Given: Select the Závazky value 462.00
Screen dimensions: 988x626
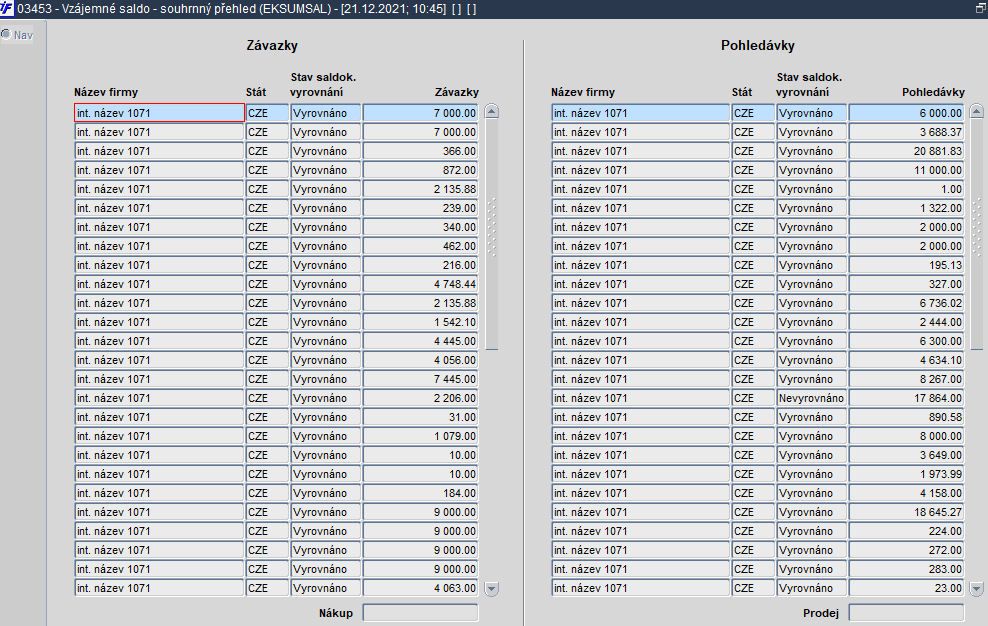Looking at the screenshot, I should 420,246.
